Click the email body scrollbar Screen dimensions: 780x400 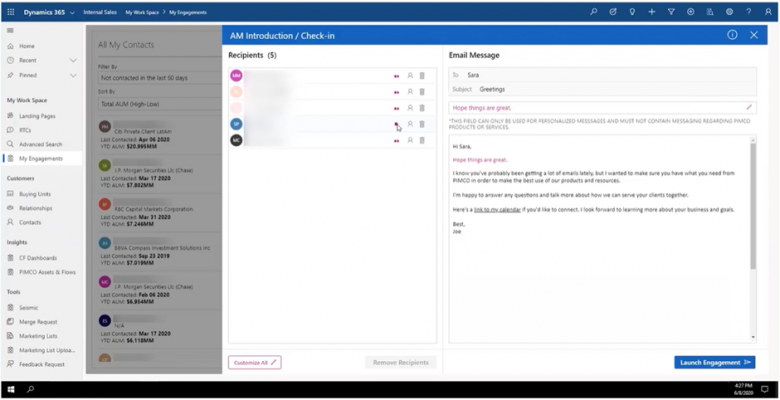pos(753,200)
